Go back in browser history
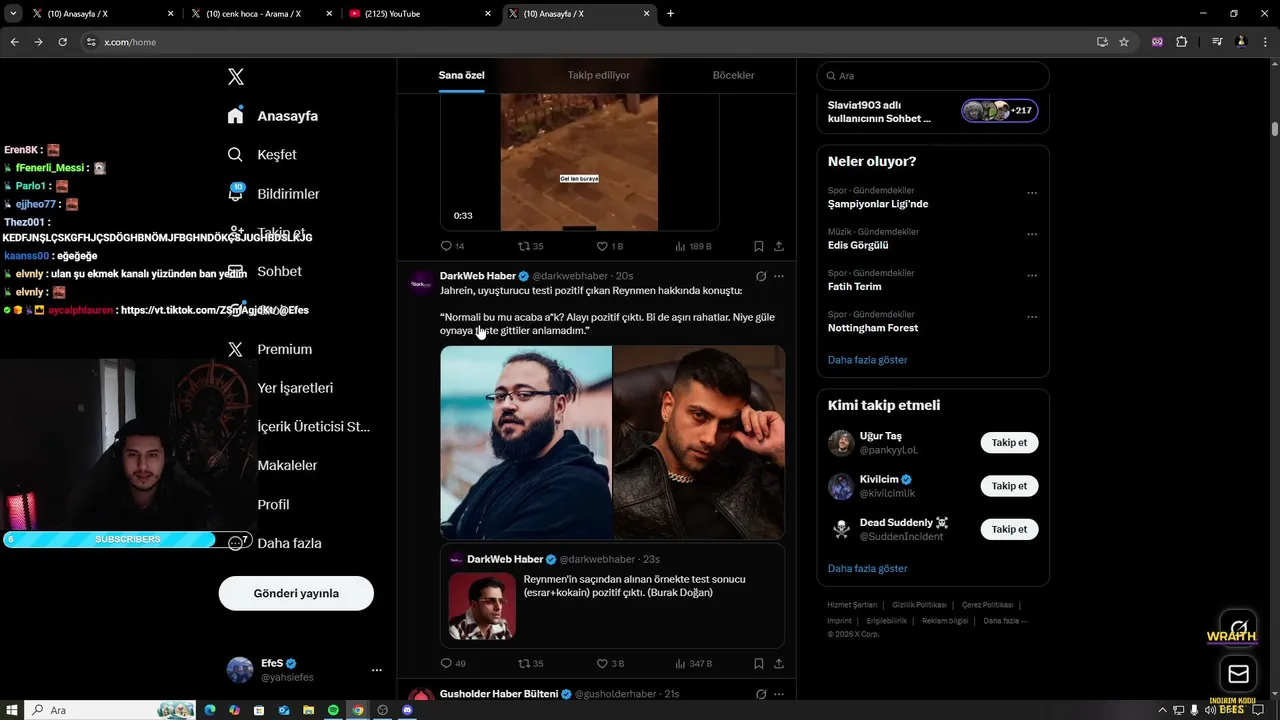The image size is (1280, 720). pos(14,42)
